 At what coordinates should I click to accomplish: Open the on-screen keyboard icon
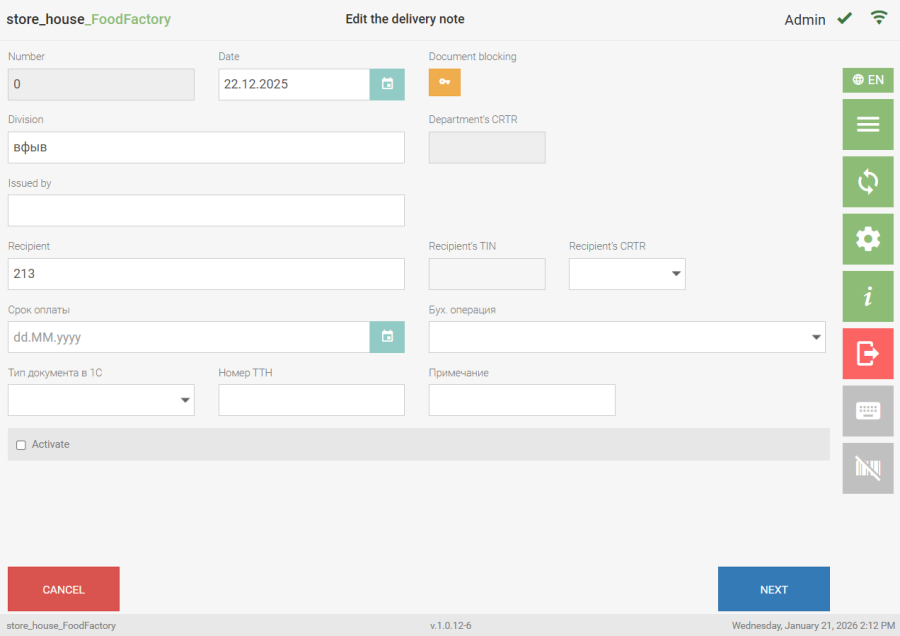[867, 411]
